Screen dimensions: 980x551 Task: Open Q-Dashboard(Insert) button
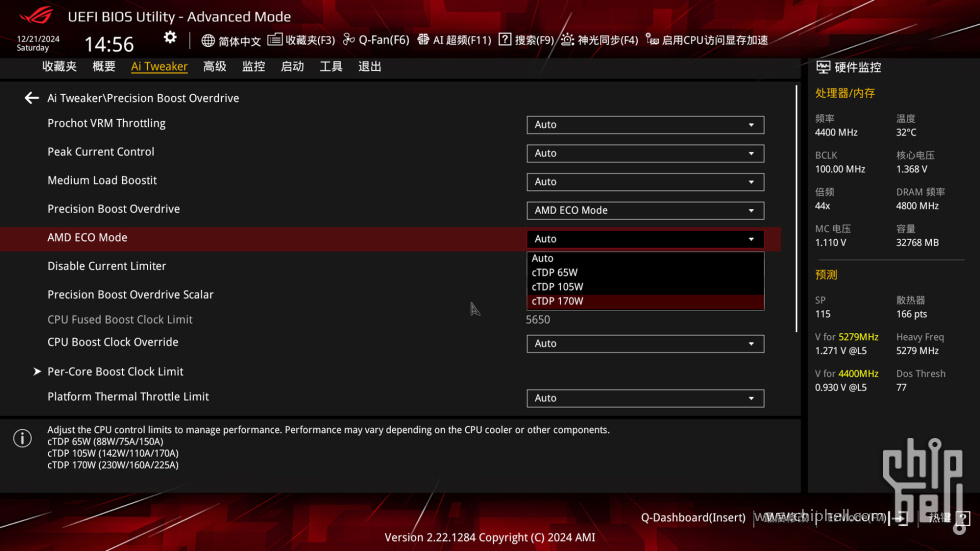pos(693,517)
